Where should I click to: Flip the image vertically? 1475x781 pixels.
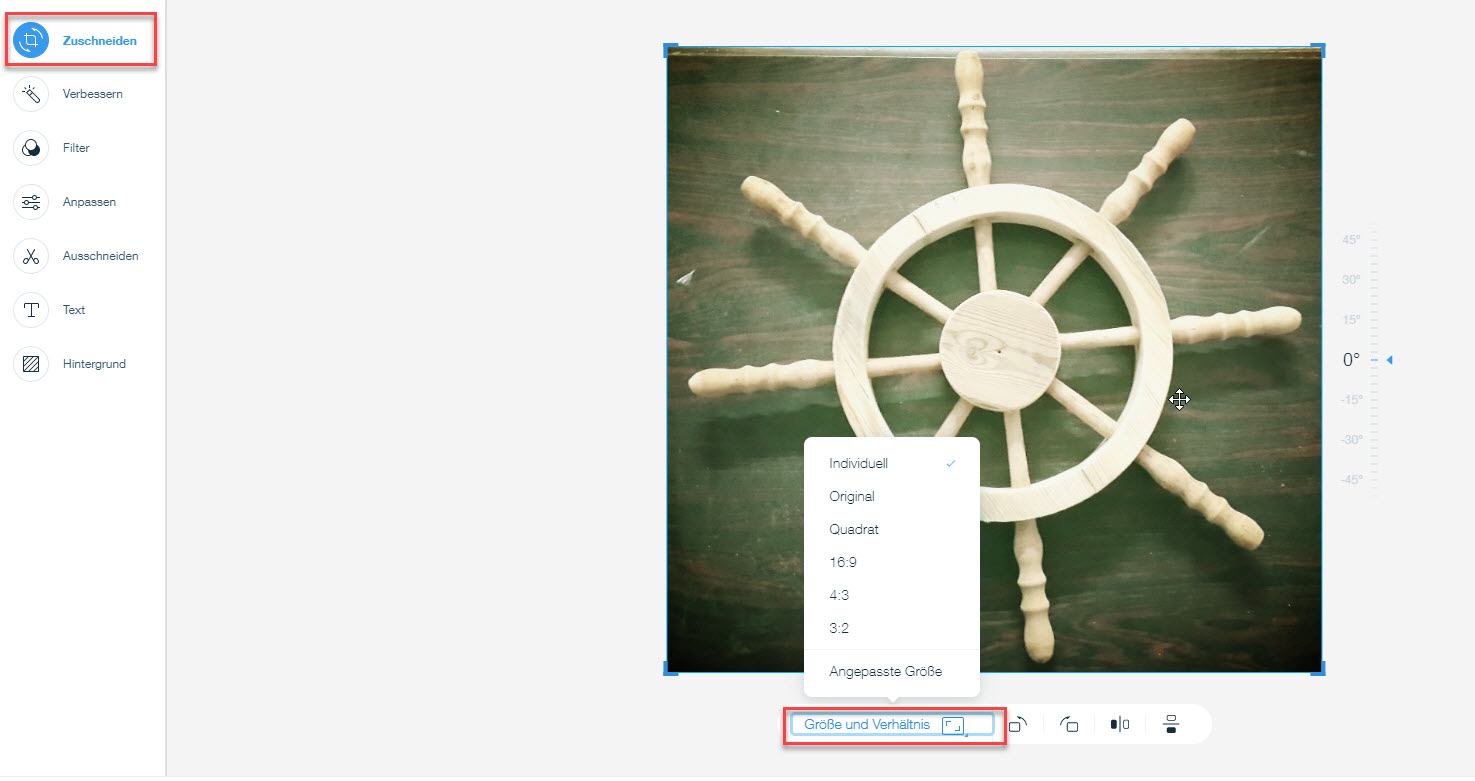coord(1171,725)
